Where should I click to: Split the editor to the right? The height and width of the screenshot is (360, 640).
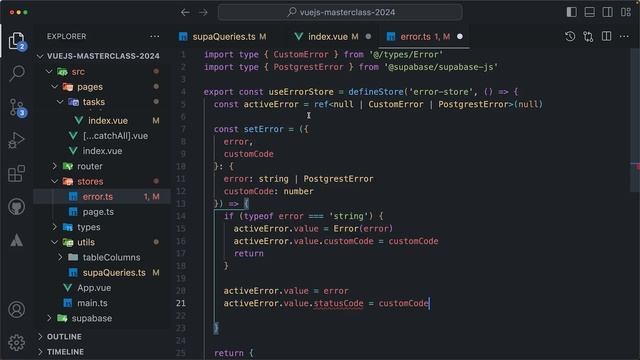607,37
